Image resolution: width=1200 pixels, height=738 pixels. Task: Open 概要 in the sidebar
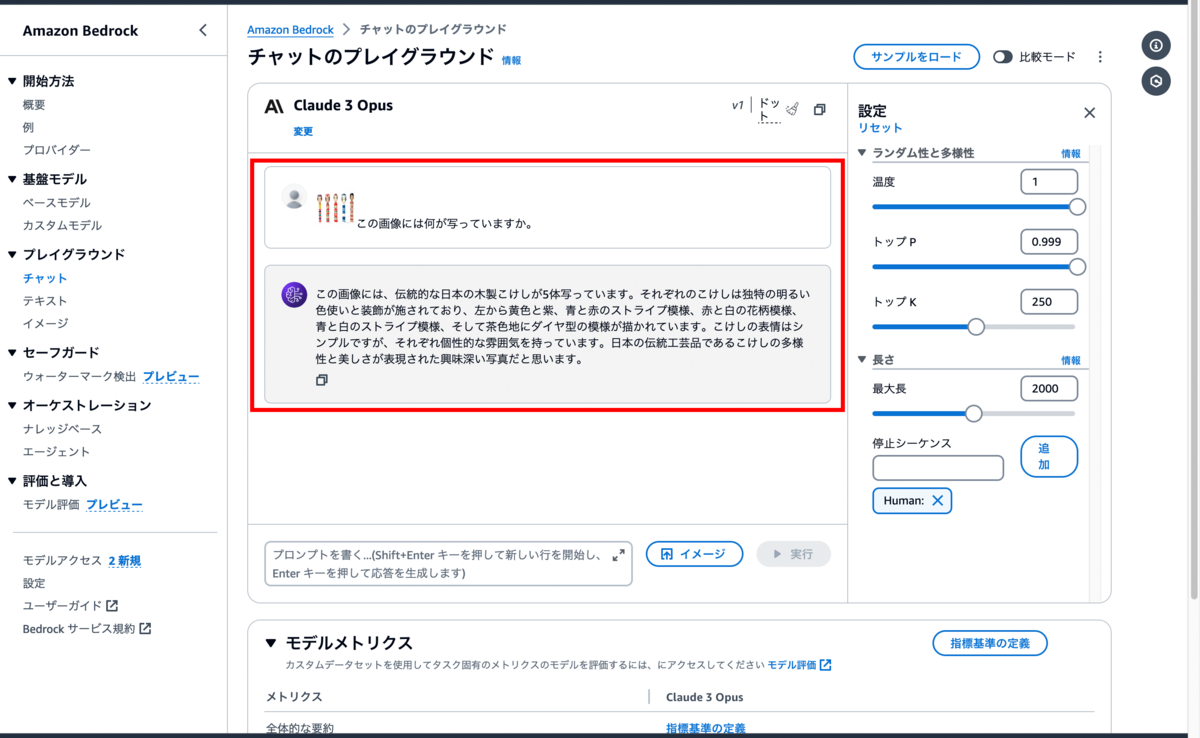[x=34, y=105]
